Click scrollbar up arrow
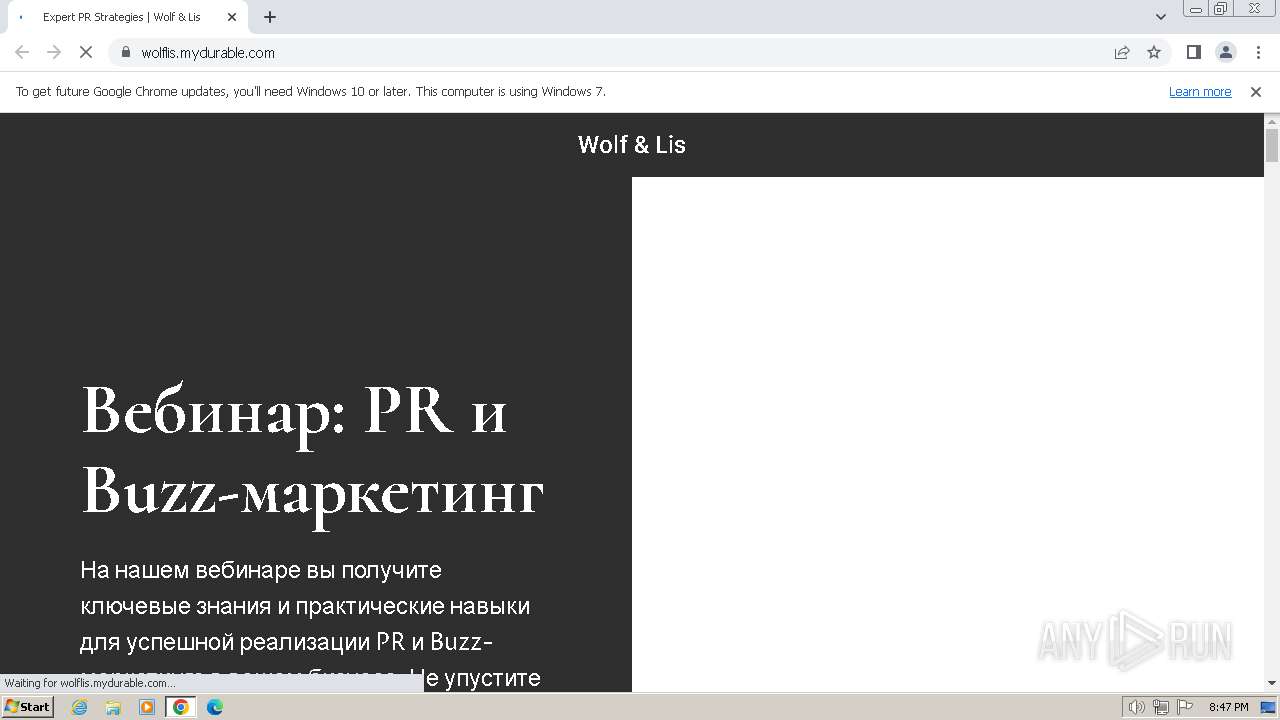Viewport: 1280px width, 720px height. click(x=1272, y=121)
